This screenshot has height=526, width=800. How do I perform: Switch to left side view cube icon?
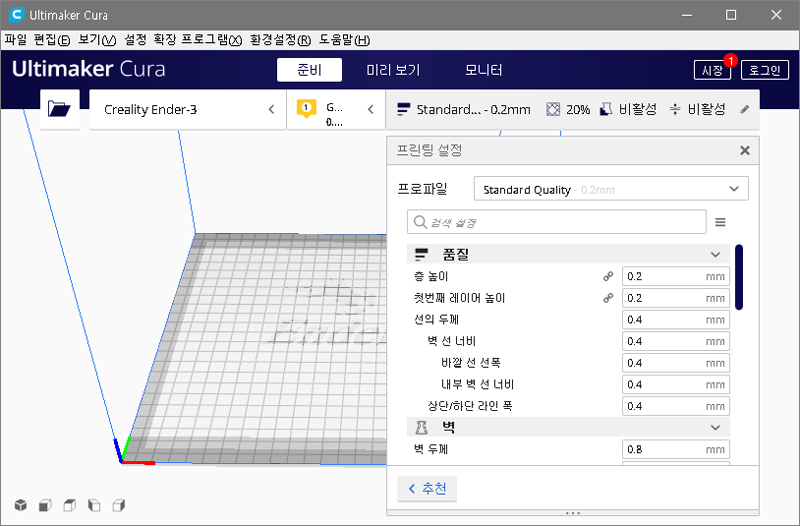(x=94, y=505)
